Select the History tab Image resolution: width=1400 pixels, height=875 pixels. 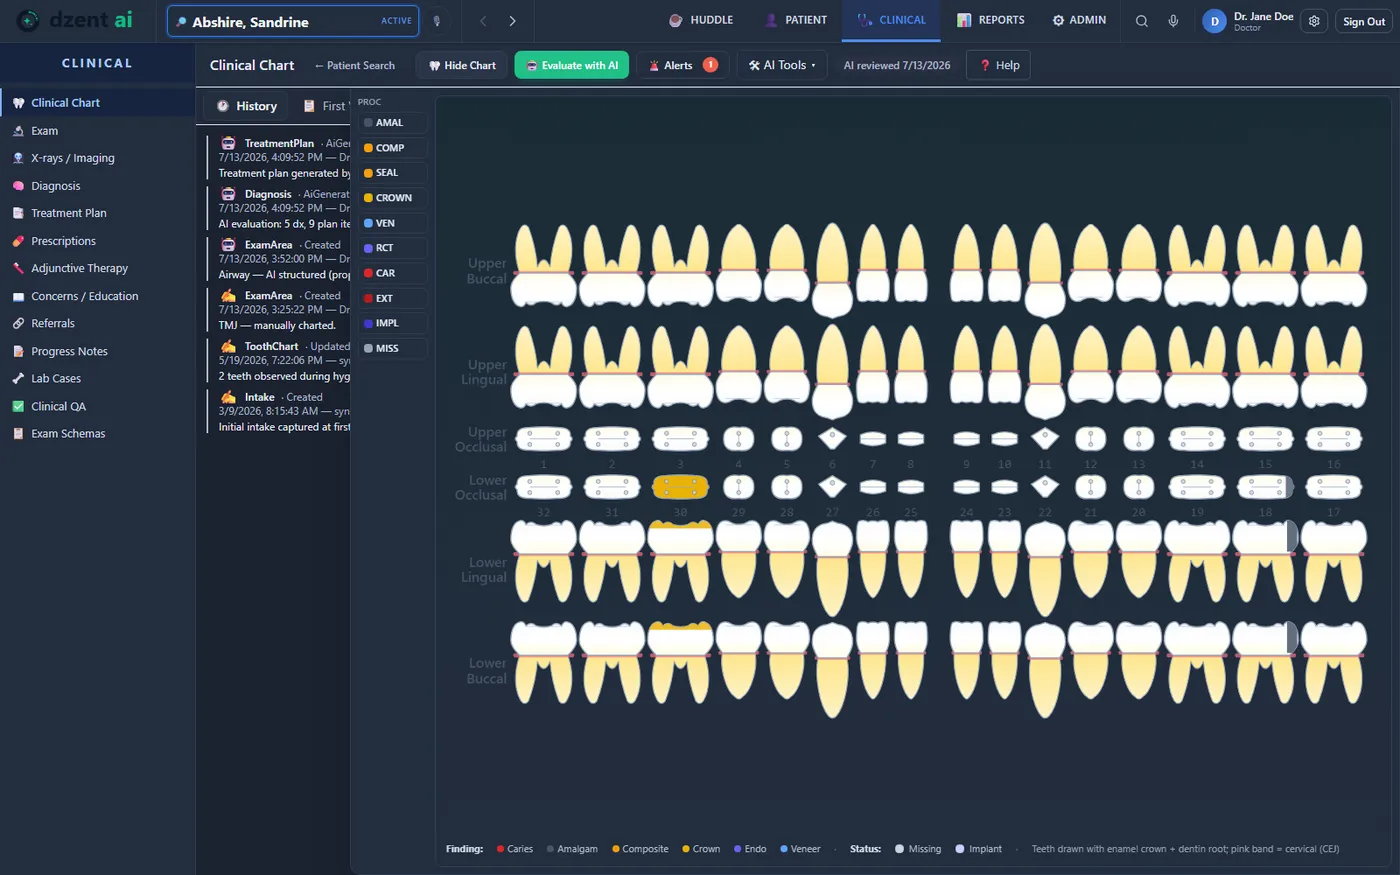(x=247, y=106)
